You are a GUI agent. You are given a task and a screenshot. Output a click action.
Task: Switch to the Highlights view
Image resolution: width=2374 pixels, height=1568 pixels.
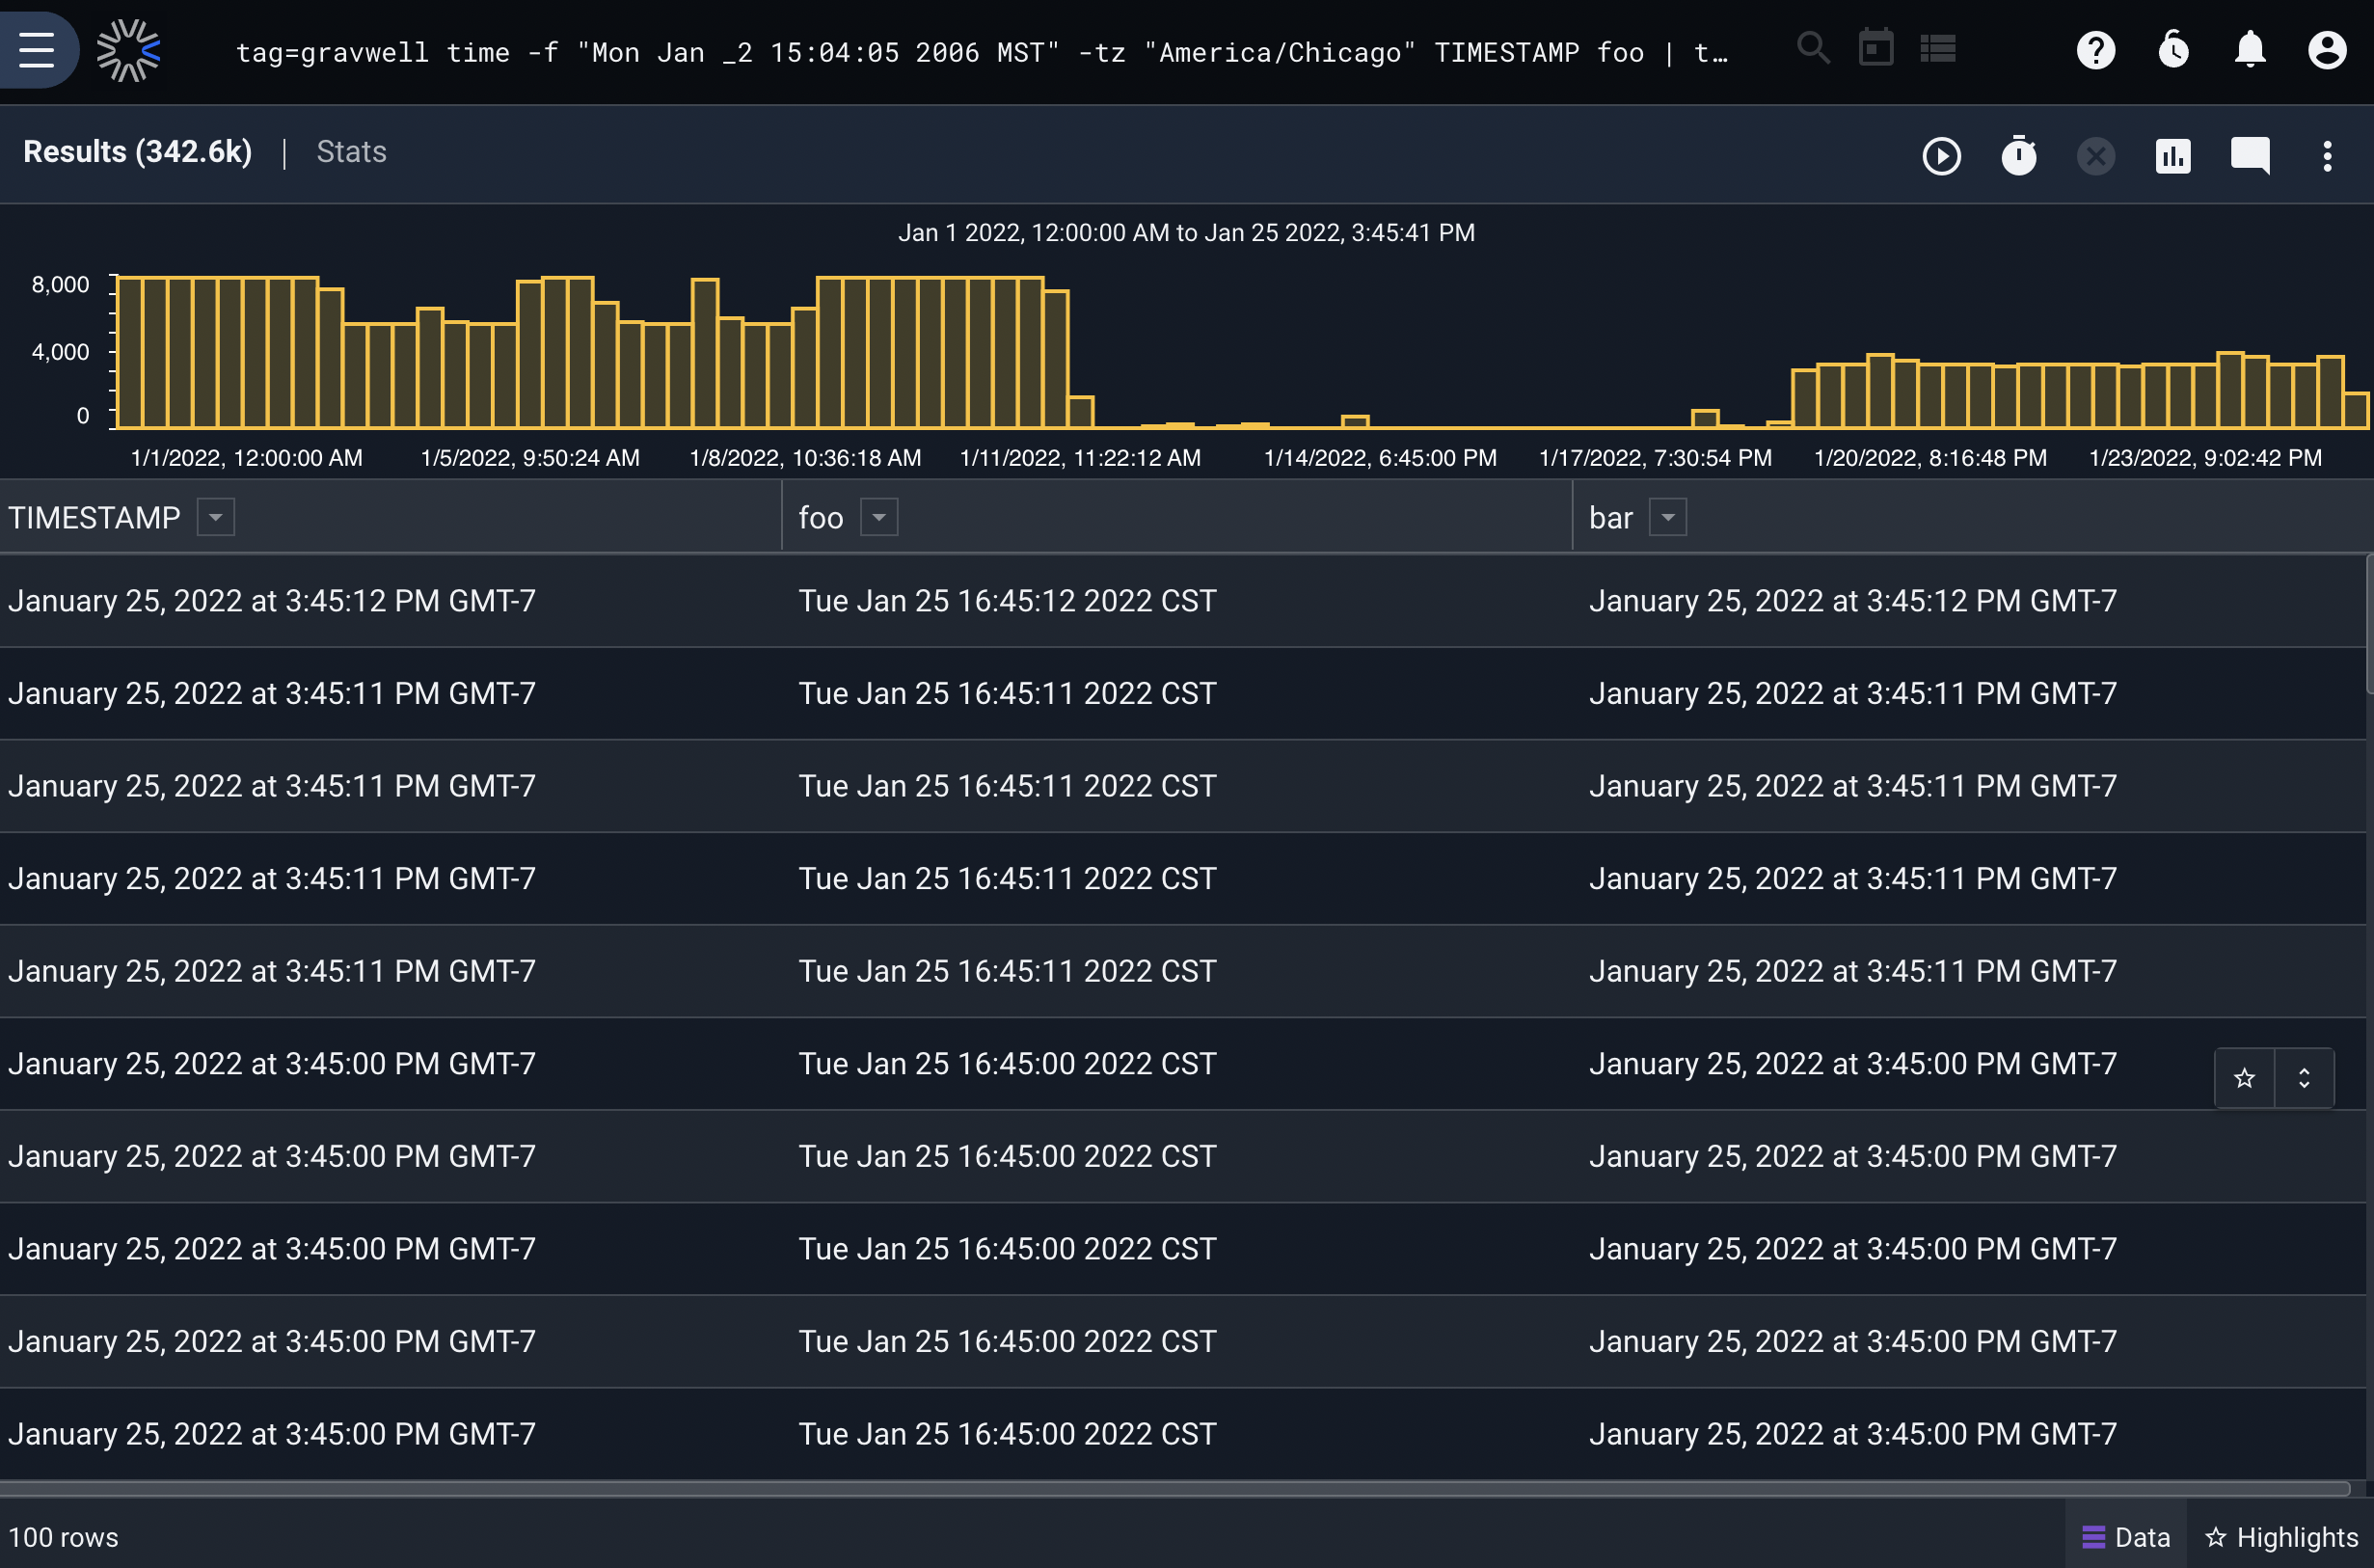tap(2282, 1537)
